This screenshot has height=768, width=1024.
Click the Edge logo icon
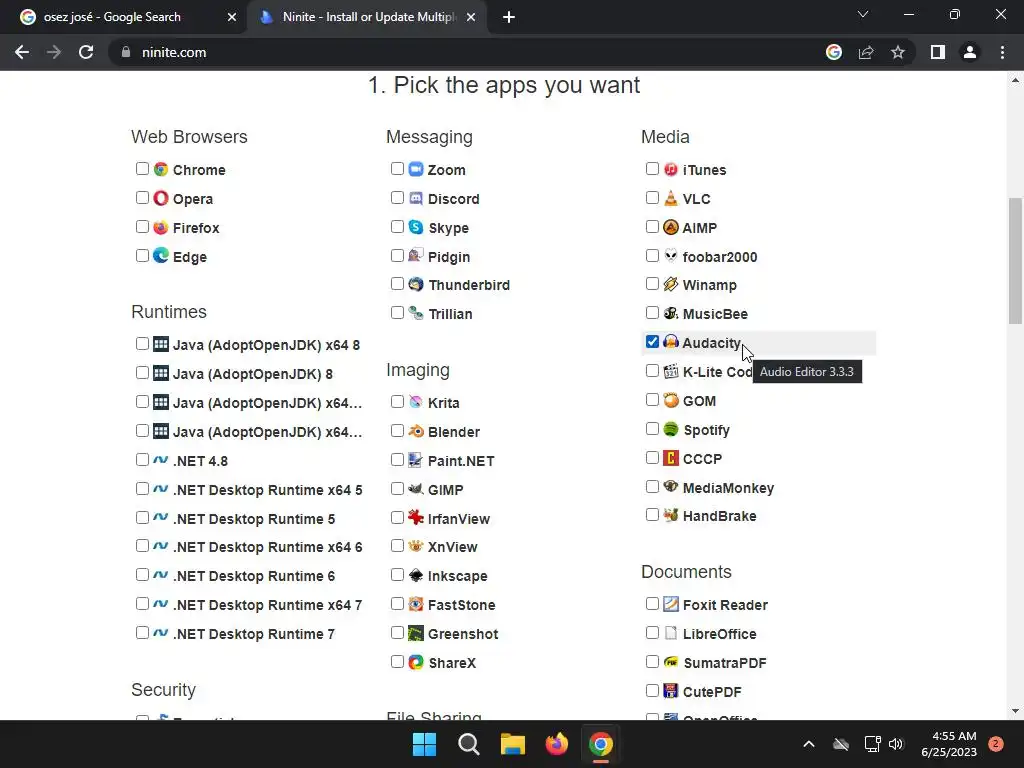click(161, 256)
